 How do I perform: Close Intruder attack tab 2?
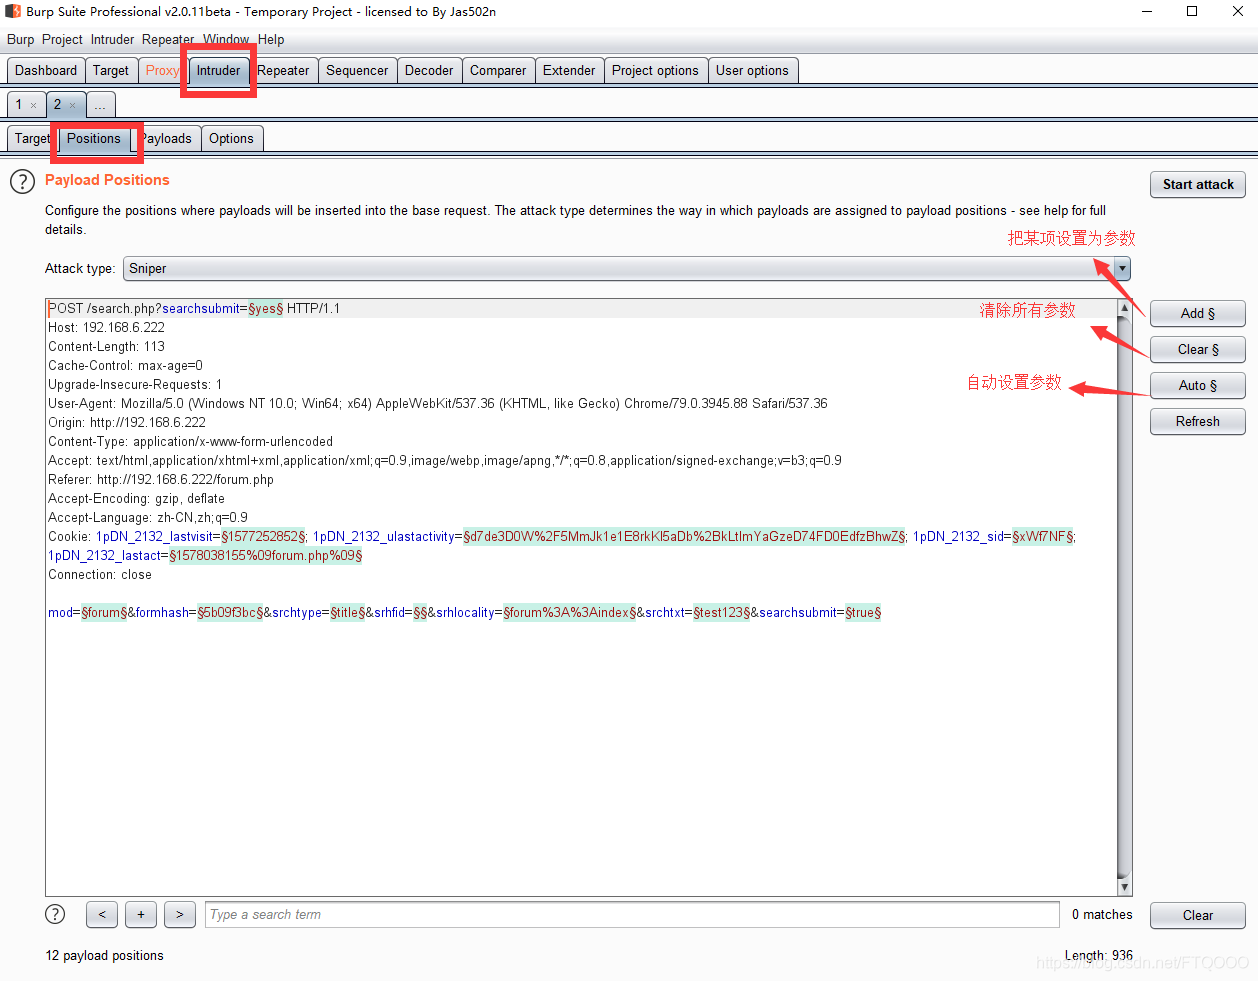click(72, 105)
